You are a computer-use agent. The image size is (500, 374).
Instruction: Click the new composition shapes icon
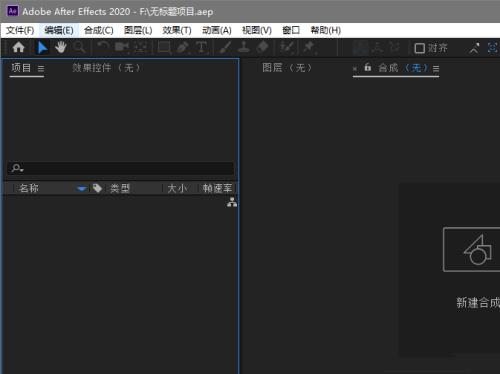click(x=478, y=250)
